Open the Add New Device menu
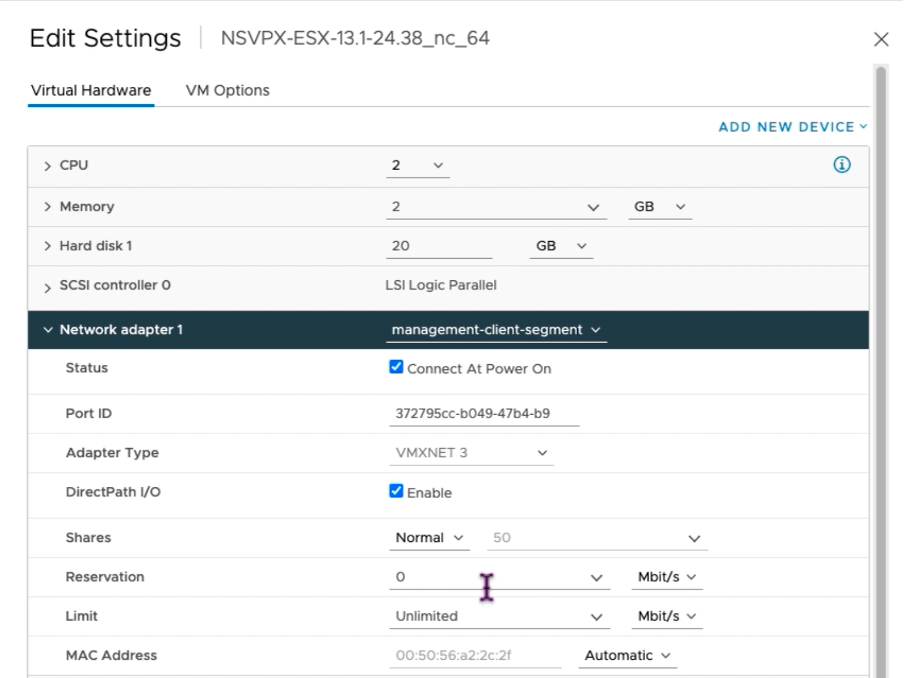Screen dimensions: 904x678 tap(793, 127)
